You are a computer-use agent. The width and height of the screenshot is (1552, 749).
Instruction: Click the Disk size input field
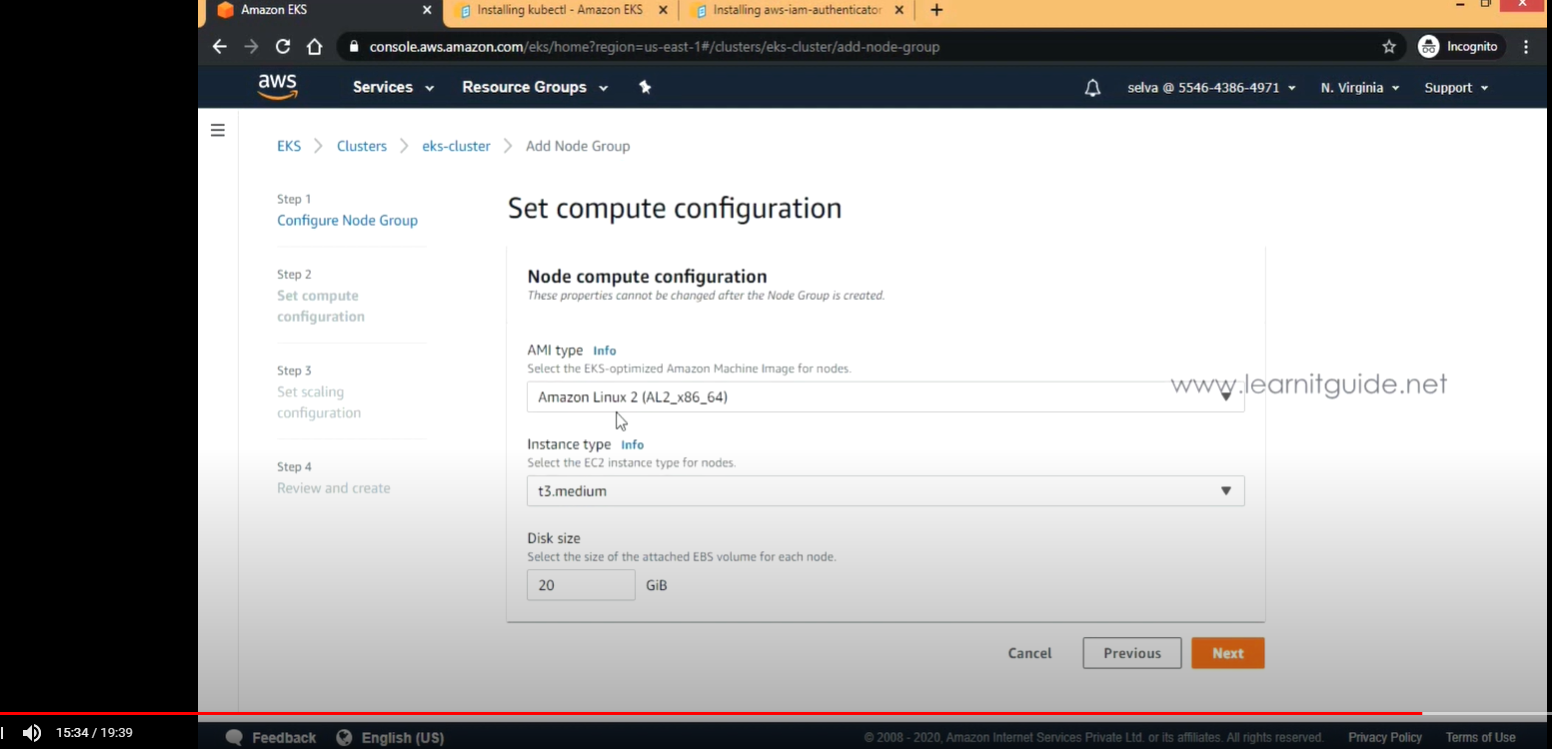point(581,585)
